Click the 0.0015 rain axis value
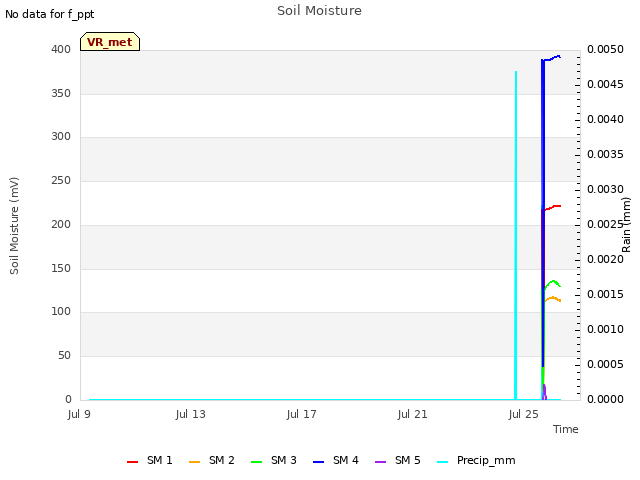Image resolution: width=640 pixels, height=480 pixels. pos(605,295)
